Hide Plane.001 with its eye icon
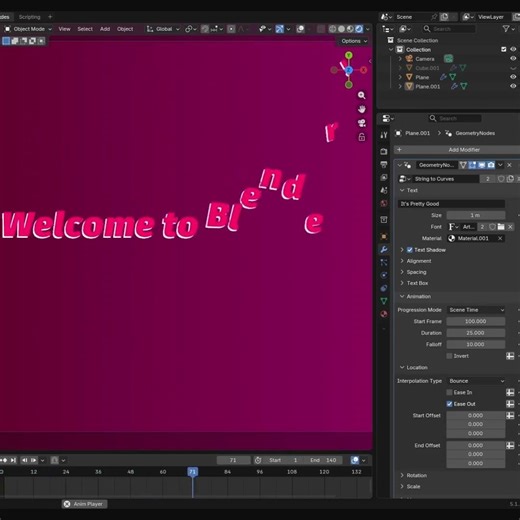 (513, 86)
